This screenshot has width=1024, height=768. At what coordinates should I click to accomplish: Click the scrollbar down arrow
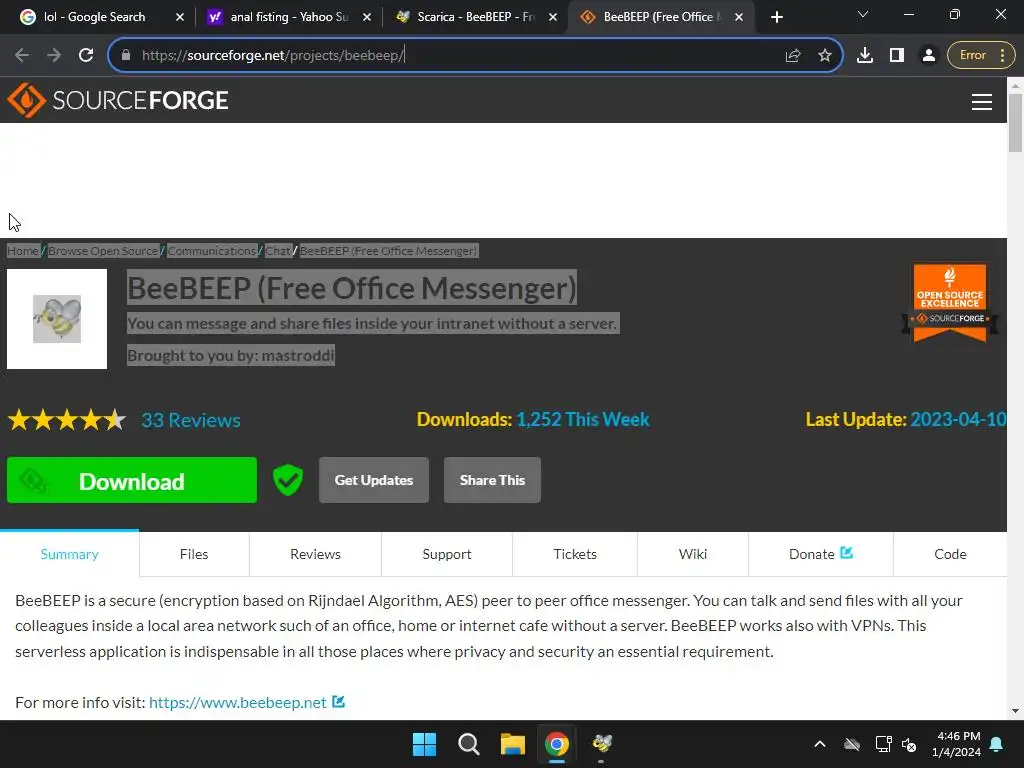pos(1015,711)
